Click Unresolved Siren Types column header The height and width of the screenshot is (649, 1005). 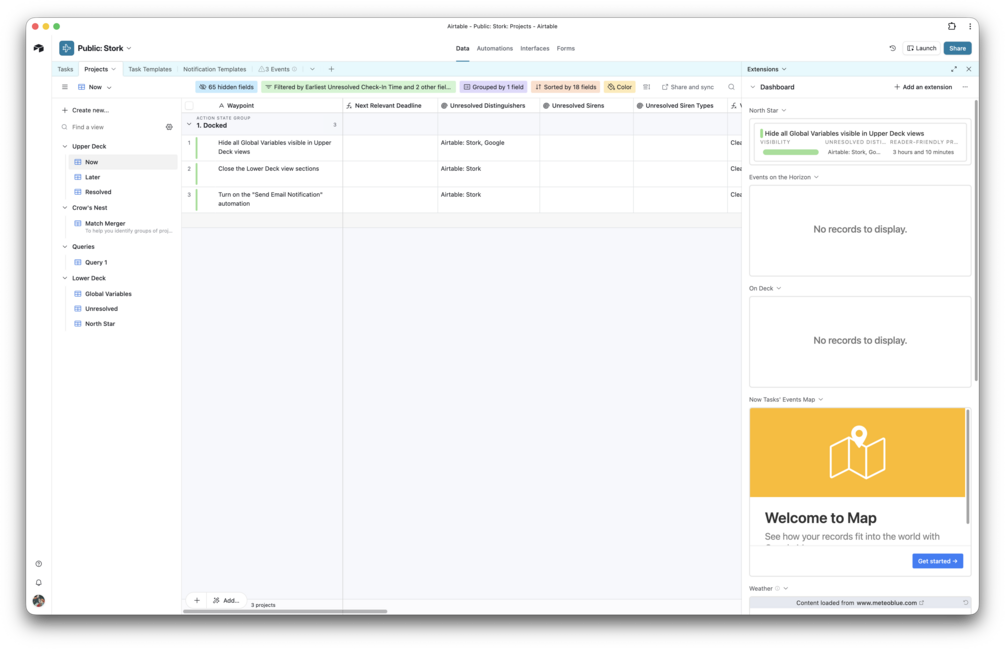tap(681, 106)
